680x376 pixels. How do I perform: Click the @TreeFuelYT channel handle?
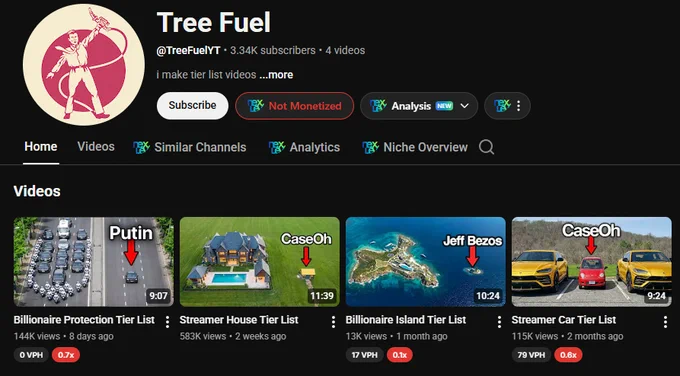tap(189, 50)
